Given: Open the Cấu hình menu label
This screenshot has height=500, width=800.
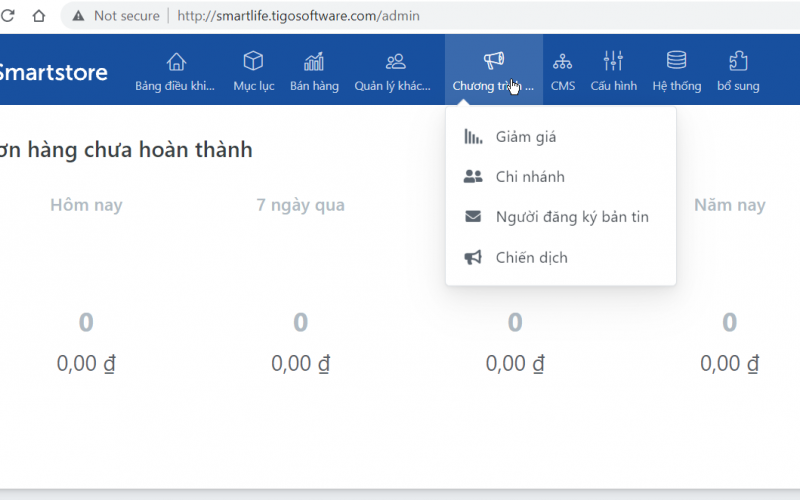Looking at the screenshot, I should coord(614,86).
